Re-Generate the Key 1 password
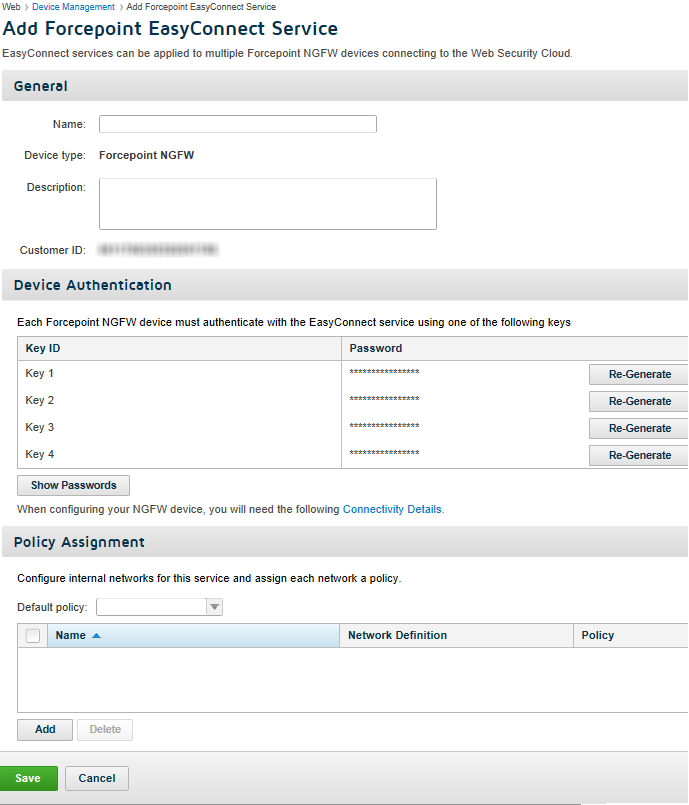The width and height of the screenshot is (689, 805). click(639, 374)
